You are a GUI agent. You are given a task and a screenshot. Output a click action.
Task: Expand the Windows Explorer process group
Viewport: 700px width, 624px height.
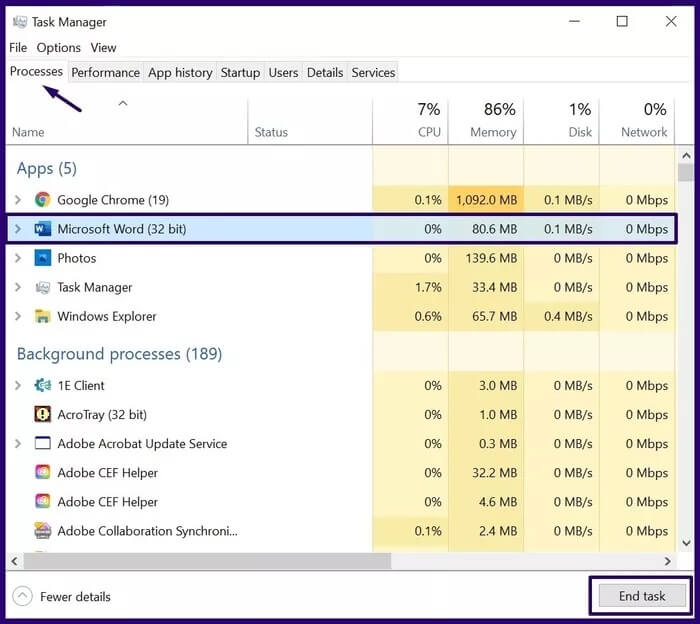[x=18, y=316]
